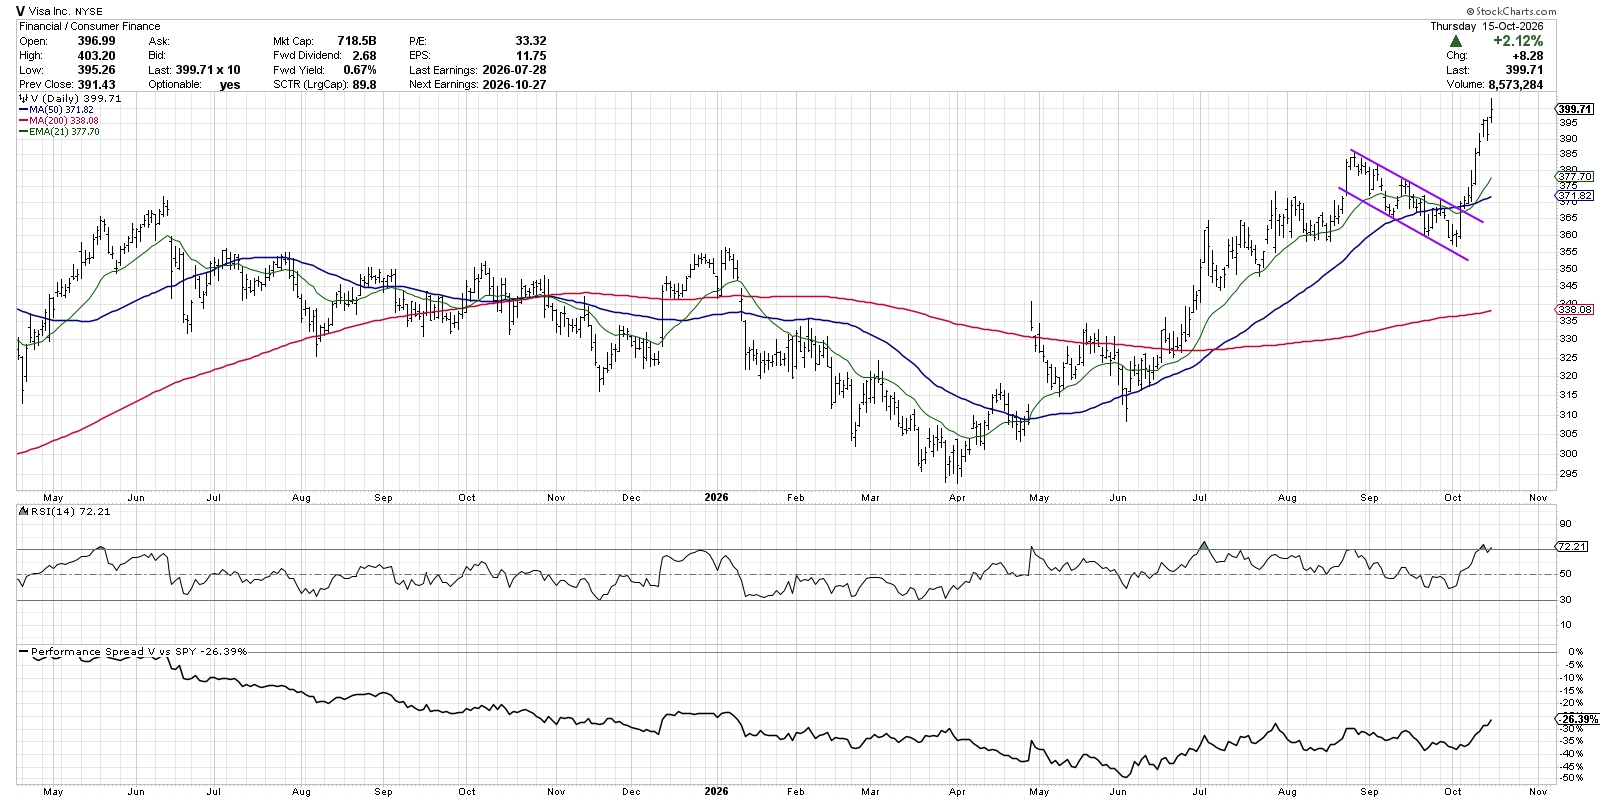Click the Volume value 8,573,284
Viewport: 1600px width, 800px height.
click(1515, 85)
